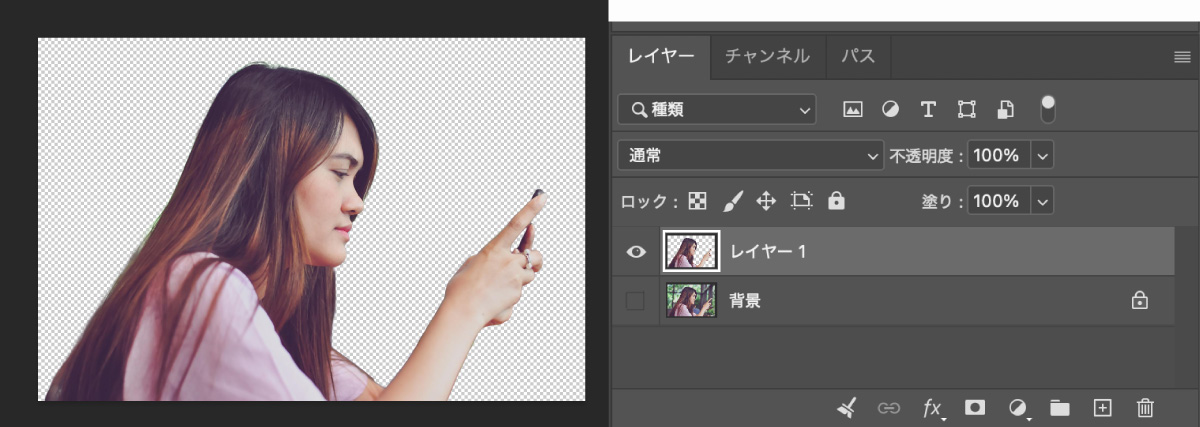Filter layers by adjustment layers icon
Viewport: 1200px width, 427px height.
(890, 109)
